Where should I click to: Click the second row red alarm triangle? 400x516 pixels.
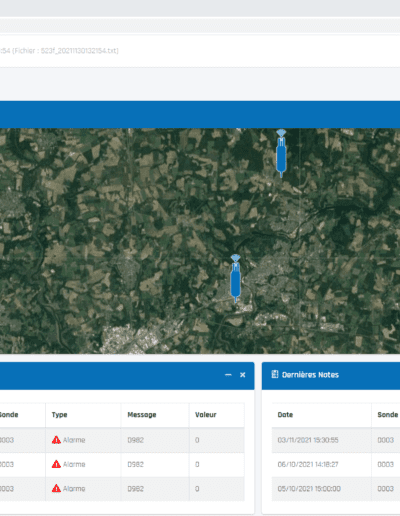click(56, 464)
